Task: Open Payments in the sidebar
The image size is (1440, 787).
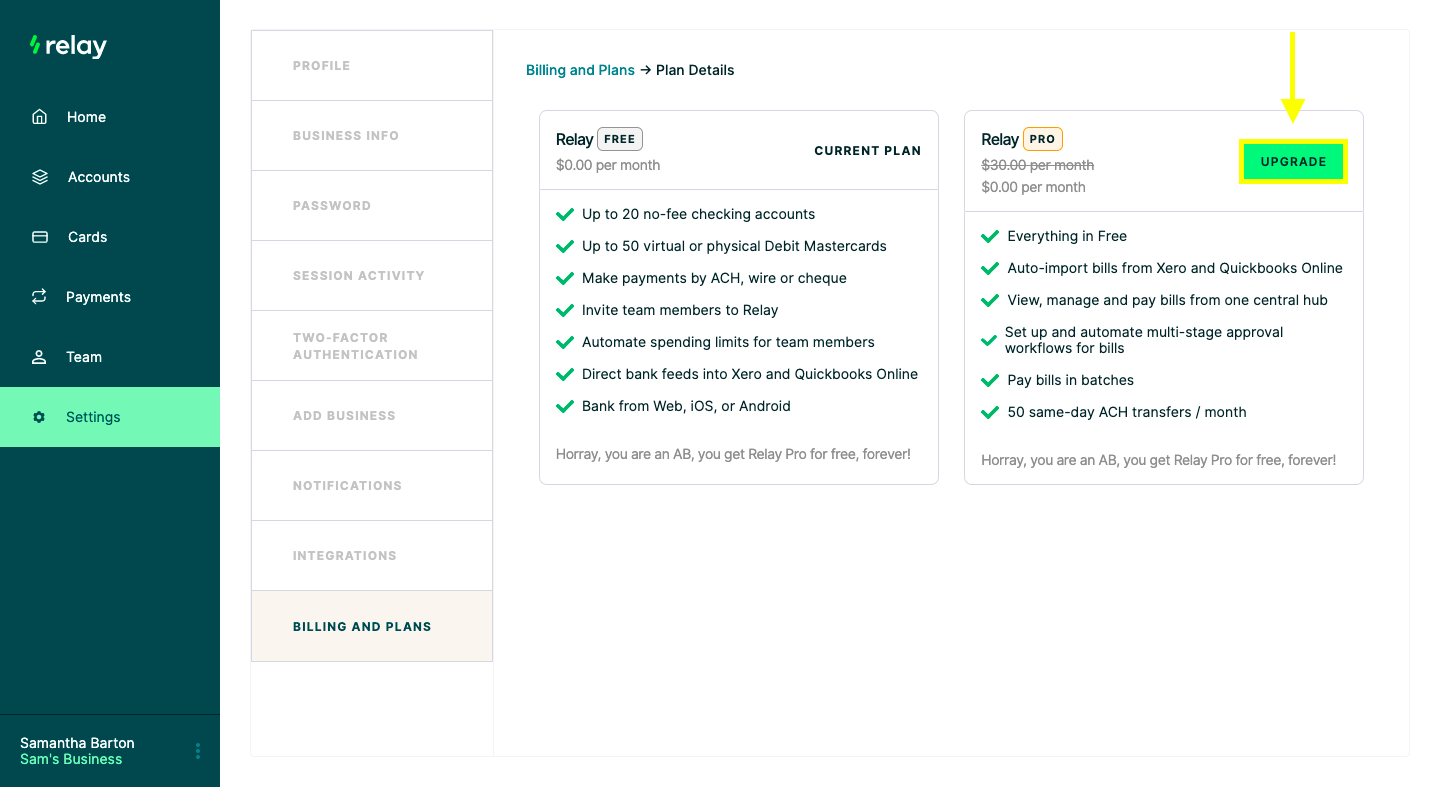Action: click(110, 297)
